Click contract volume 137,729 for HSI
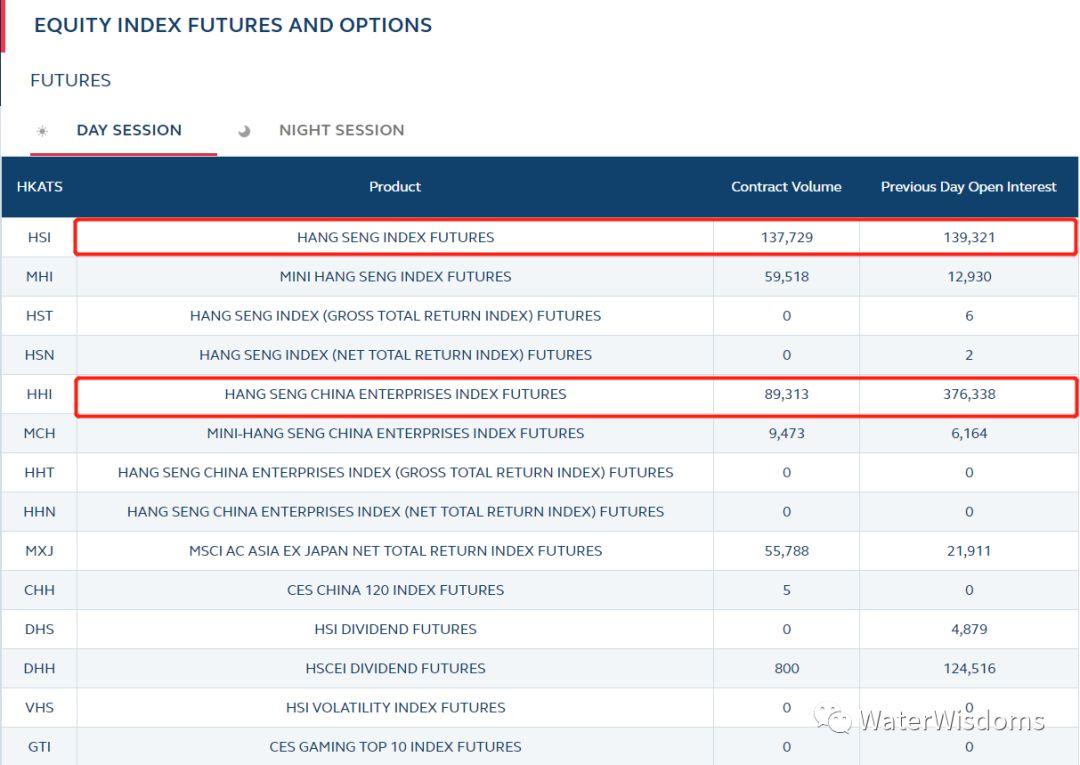1080x765 pixels. click(787, 238)
